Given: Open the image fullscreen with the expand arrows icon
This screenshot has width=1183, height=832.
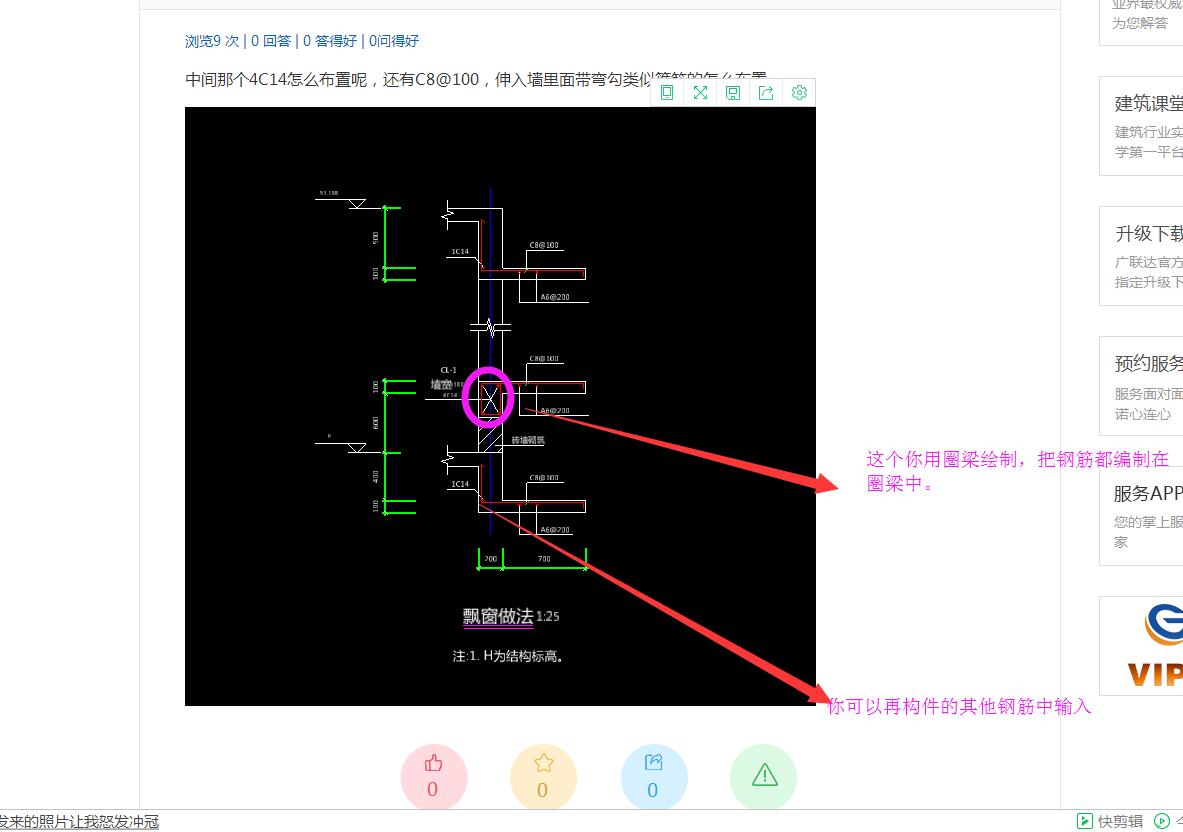Looking at the screenshot, I should point(700,93).
